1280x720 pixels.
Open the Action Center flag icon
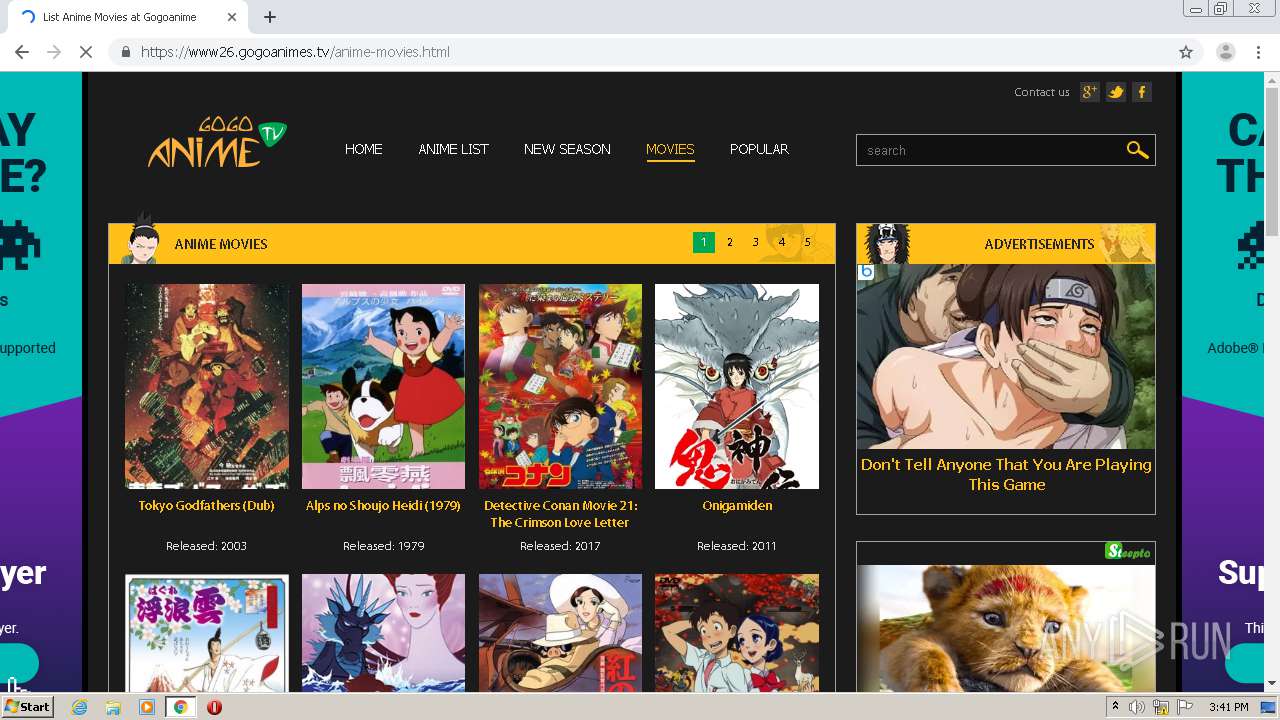pyautogui.click(x=1185, y=707)
